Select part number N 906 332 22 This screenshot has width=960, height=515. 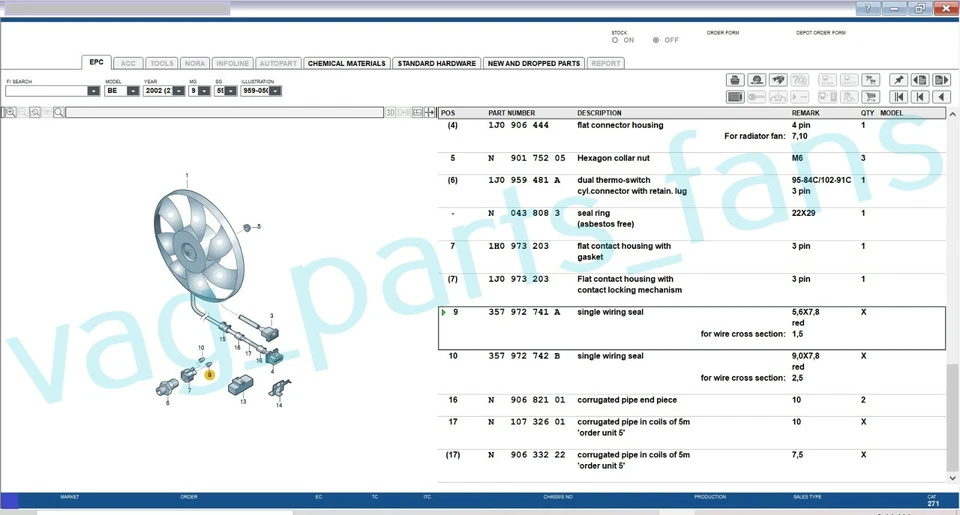(527, 455)
